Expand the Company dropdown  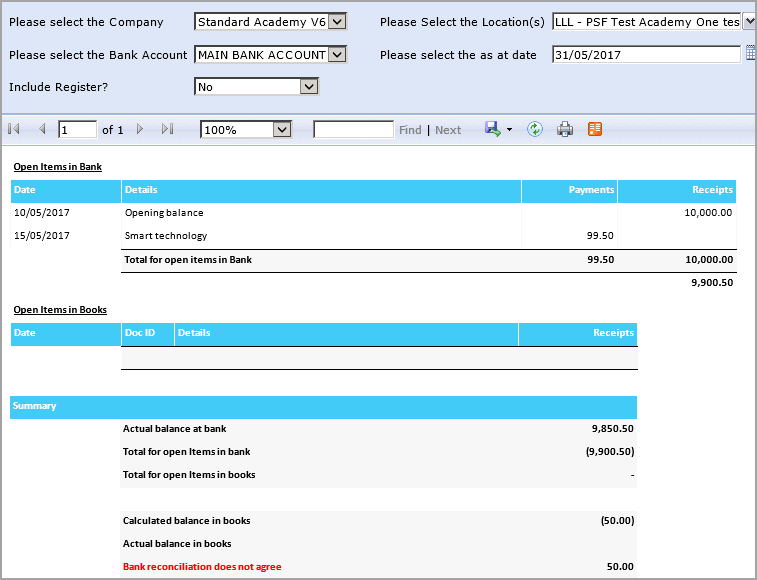tap(337, 22)
